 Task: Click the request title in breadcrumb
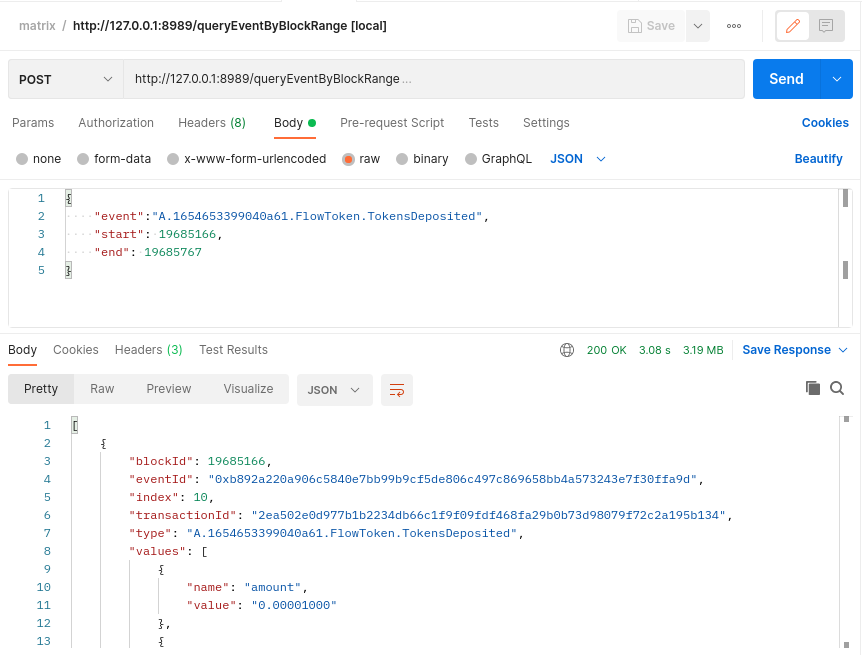point(230,26)
